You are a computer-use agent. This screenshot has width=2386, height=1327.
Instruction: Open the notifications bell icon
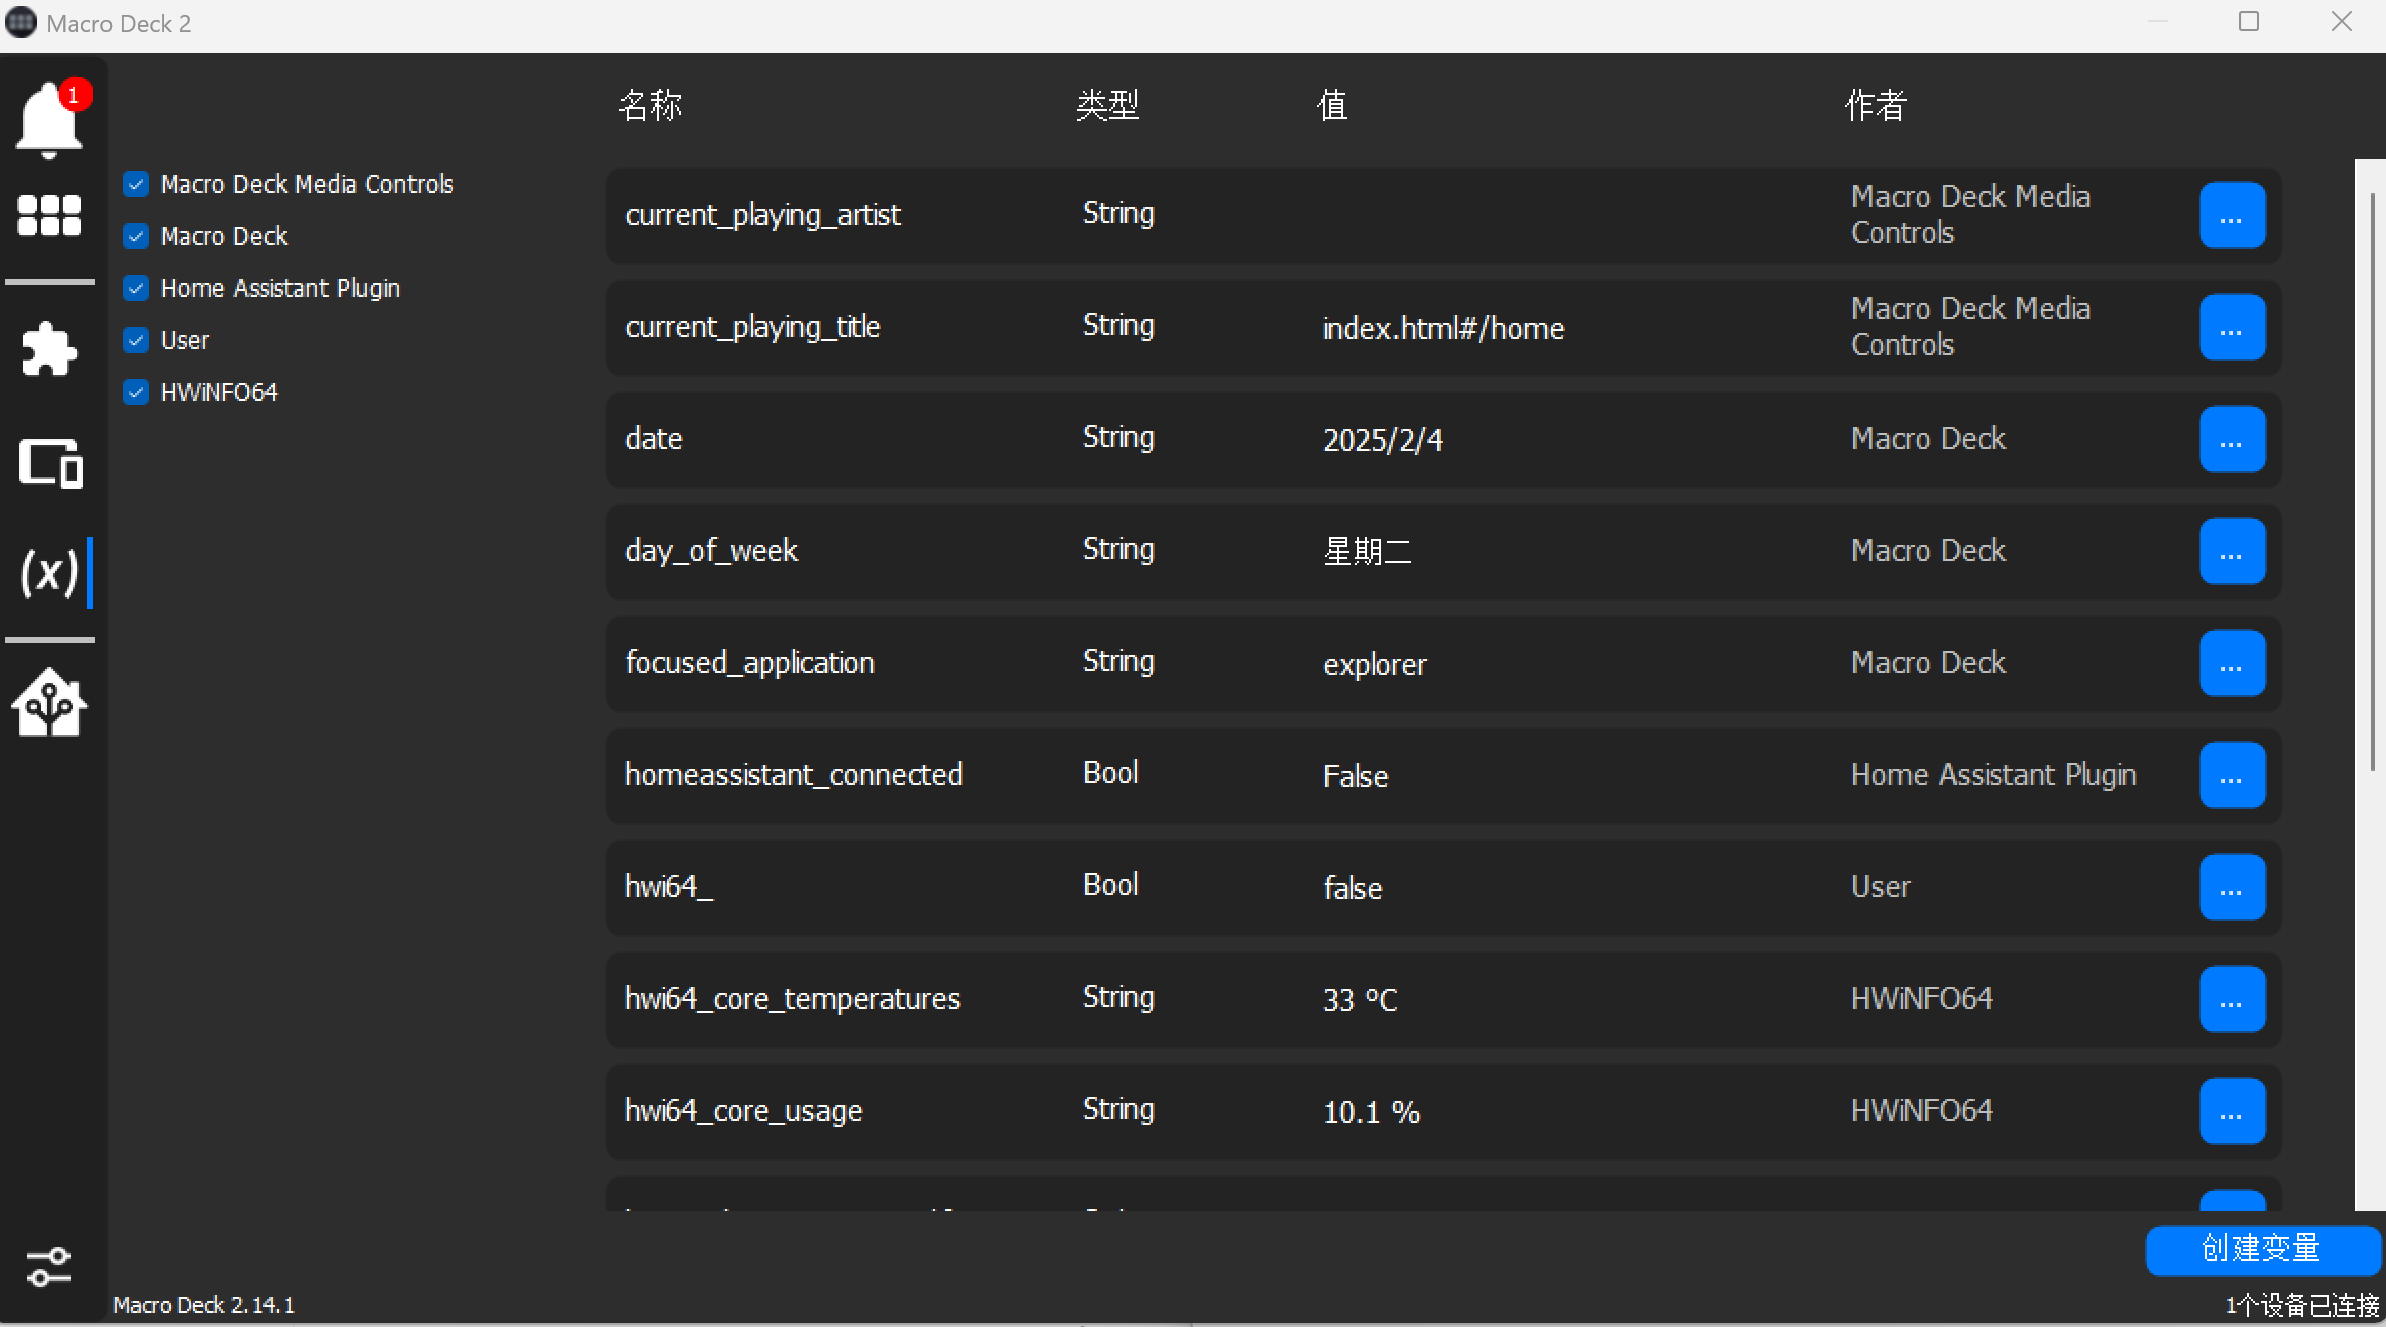click(x=48, y=120)
